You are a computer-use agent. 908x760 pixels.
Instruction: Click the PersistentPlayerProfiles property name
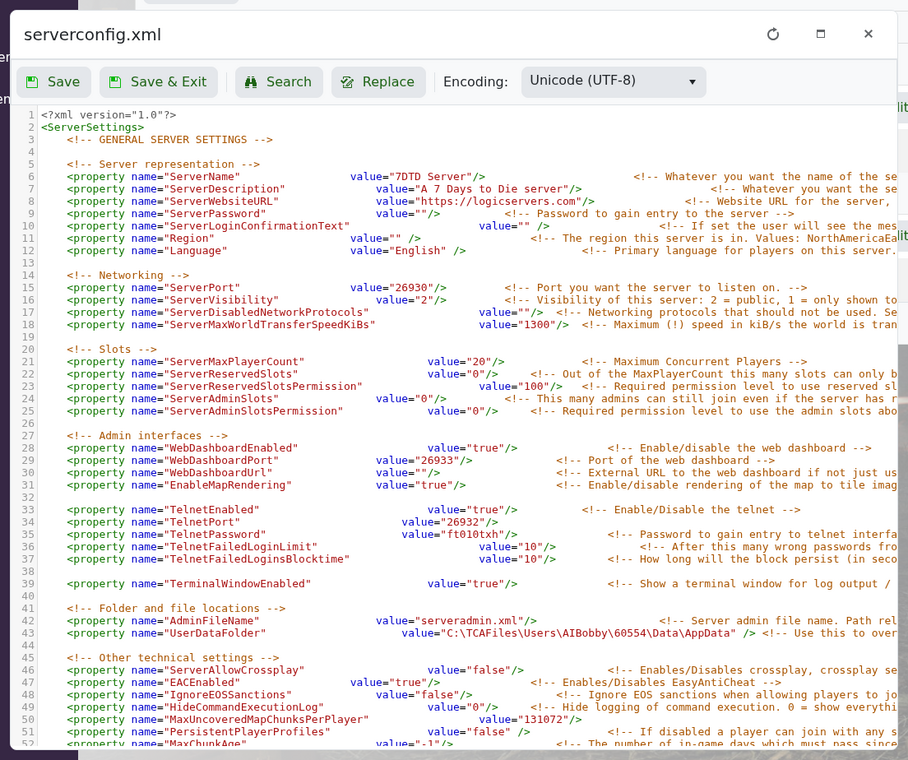[247, 732]
